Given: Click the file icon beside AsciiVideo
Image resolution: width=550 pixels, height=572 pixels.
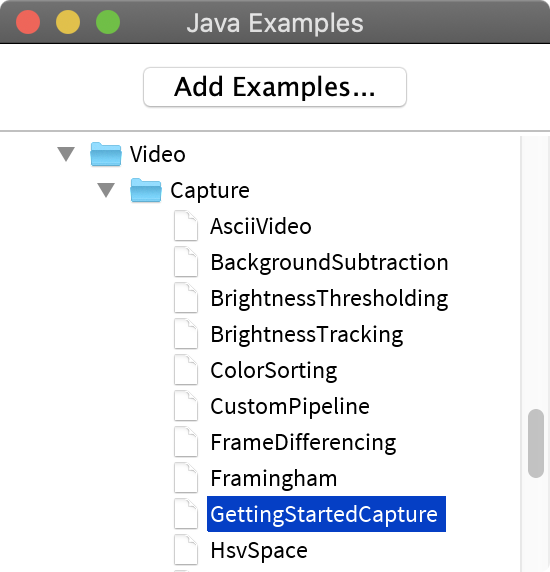Looking at the screenshot, I should [x=186, y=226].
